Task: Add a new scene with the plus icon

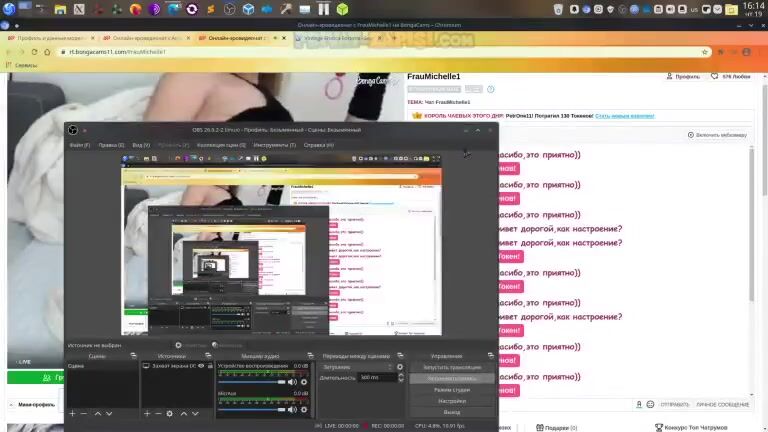Action: tap(72, 413)
